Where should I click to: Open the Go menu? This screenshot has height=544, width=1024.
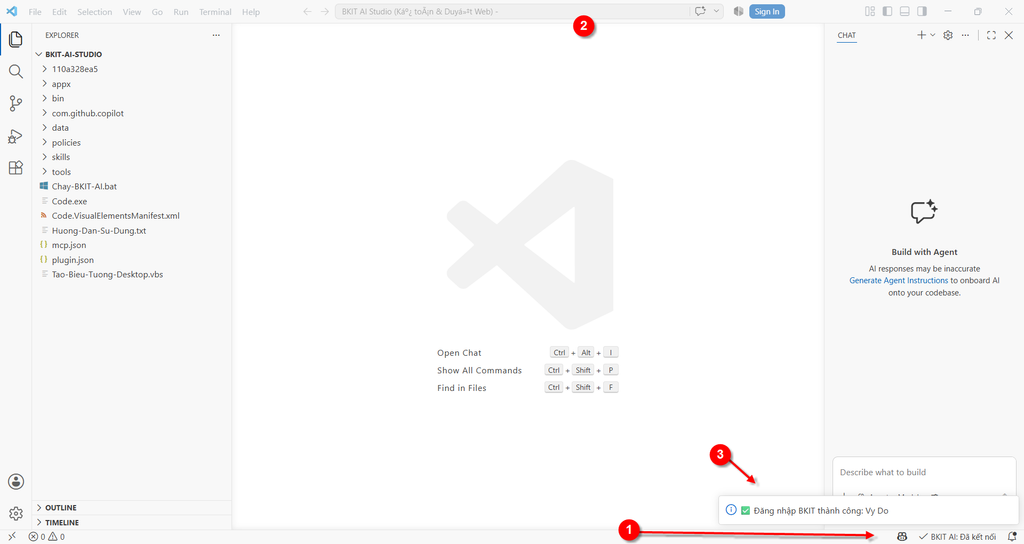pos(157,12)
